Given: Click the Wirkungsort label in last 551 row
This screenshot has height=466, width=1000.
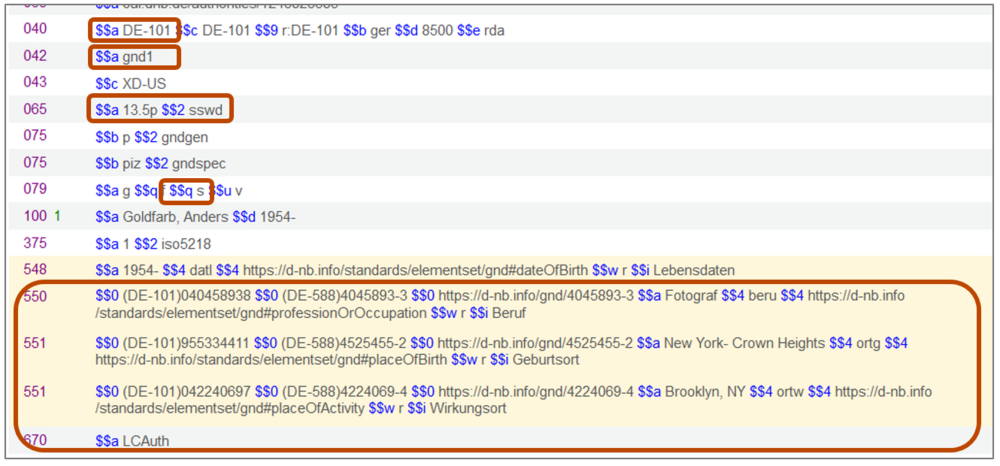Looking at the screenshot, I should coord(468,409).
